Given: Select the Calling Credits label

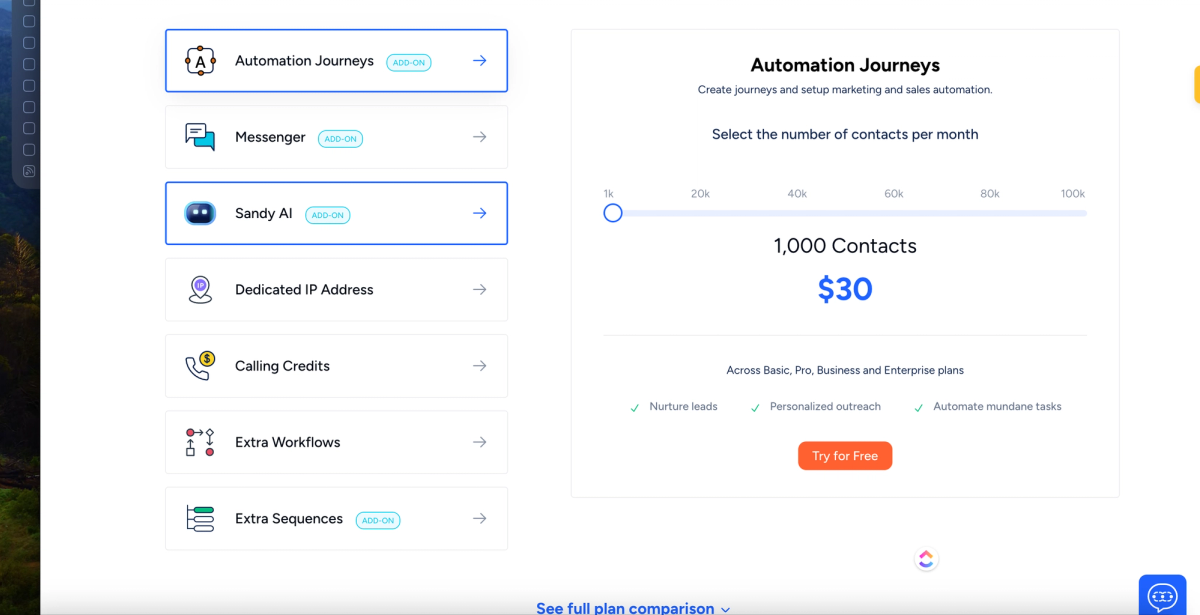Looking at the screenshot, I should coord(282,366).
